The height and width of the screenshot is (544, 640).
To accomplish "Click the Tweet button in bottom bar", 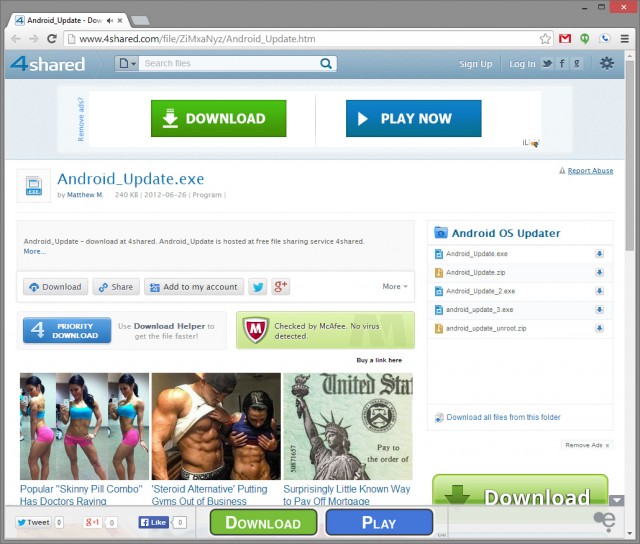I will point(34,522).
